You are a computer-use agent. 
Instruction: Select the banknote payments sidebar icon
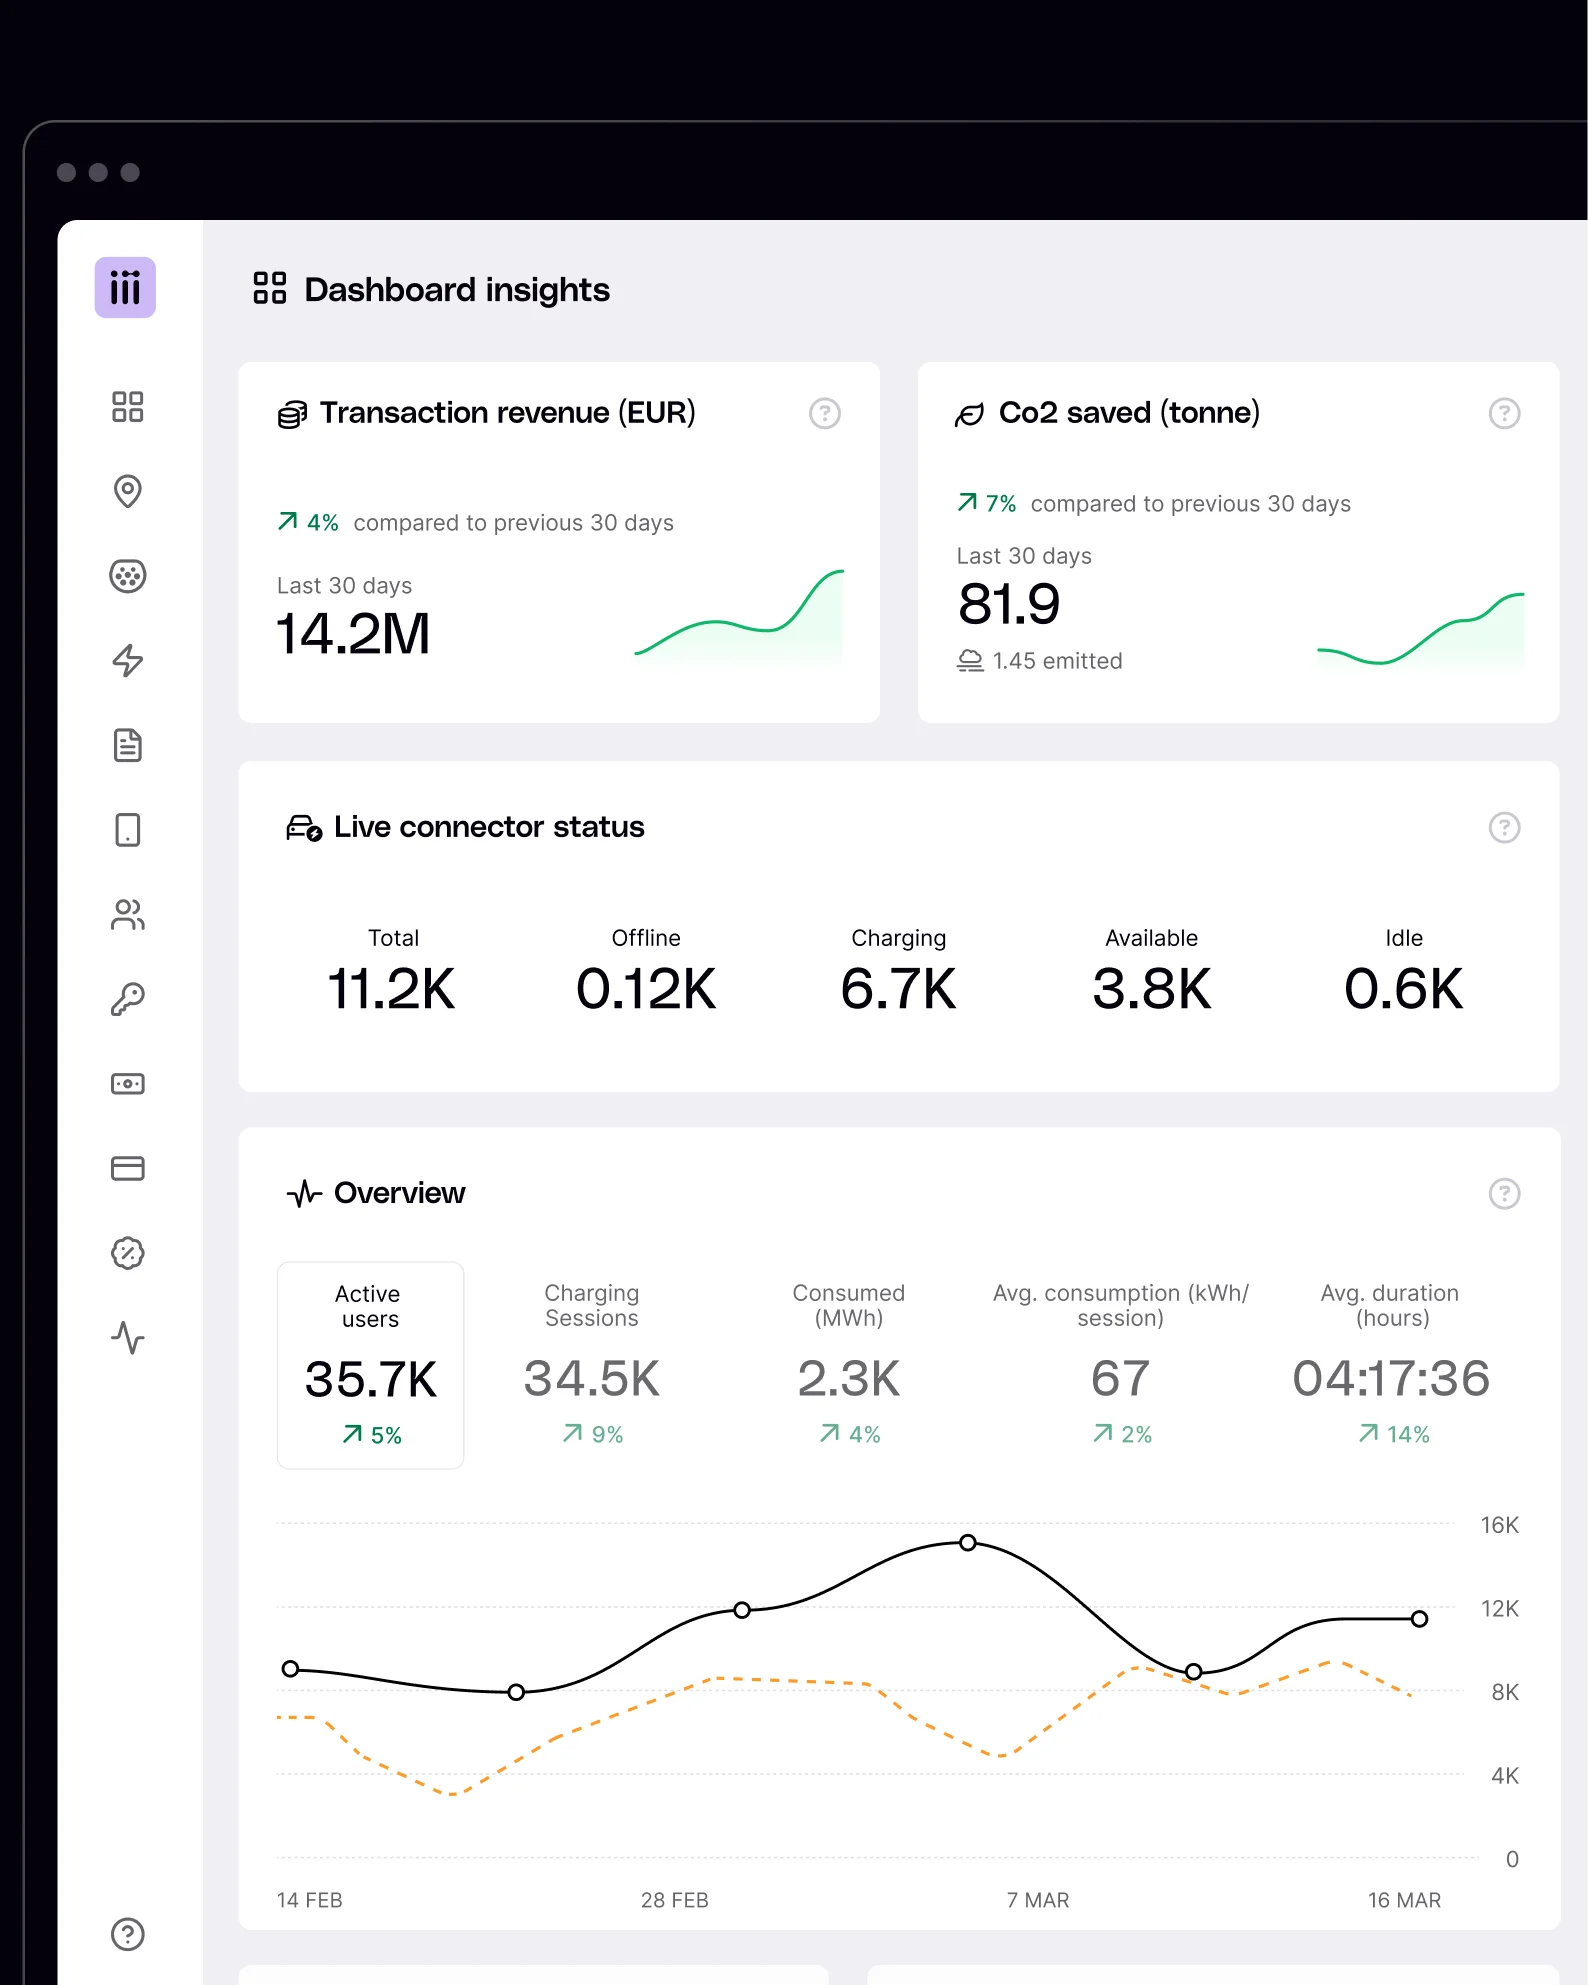coord(128,1084)
